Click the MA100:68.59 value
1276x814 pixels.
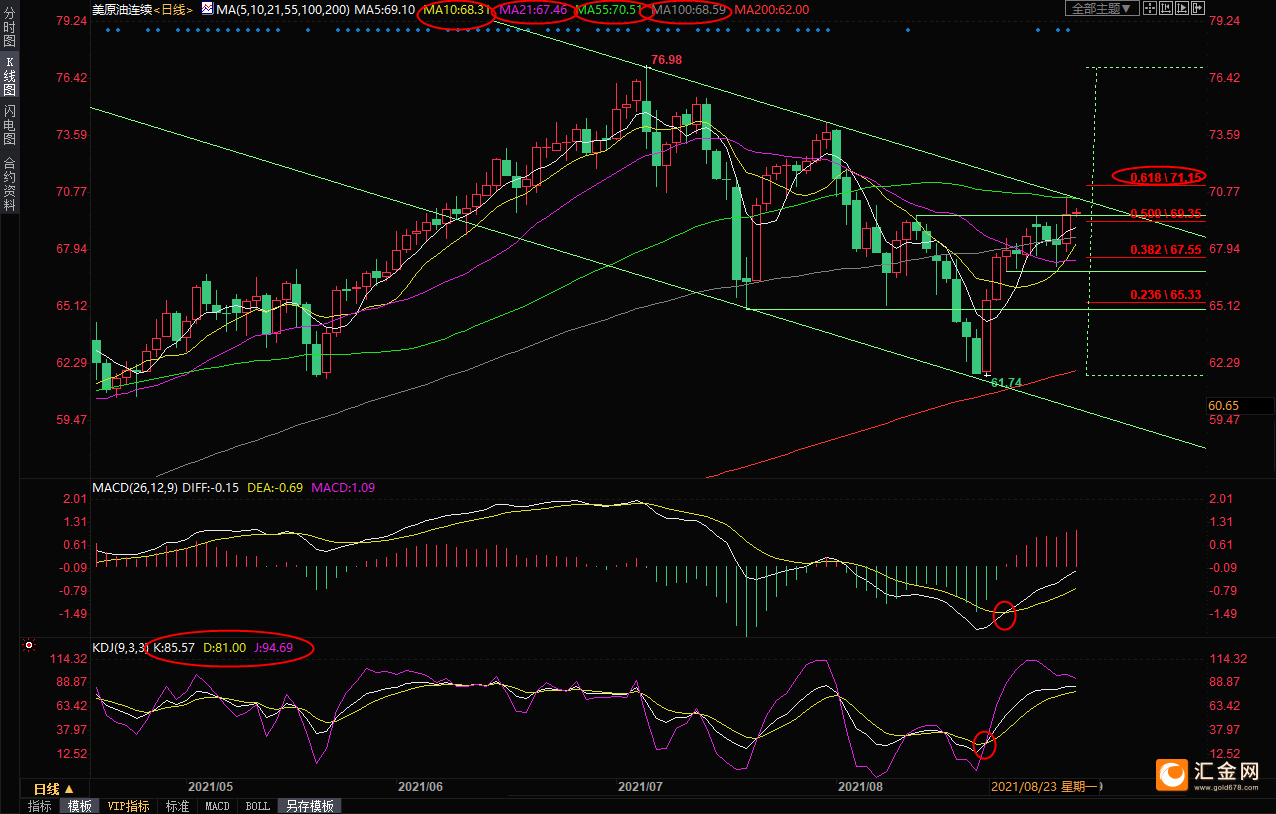[689, 9]
